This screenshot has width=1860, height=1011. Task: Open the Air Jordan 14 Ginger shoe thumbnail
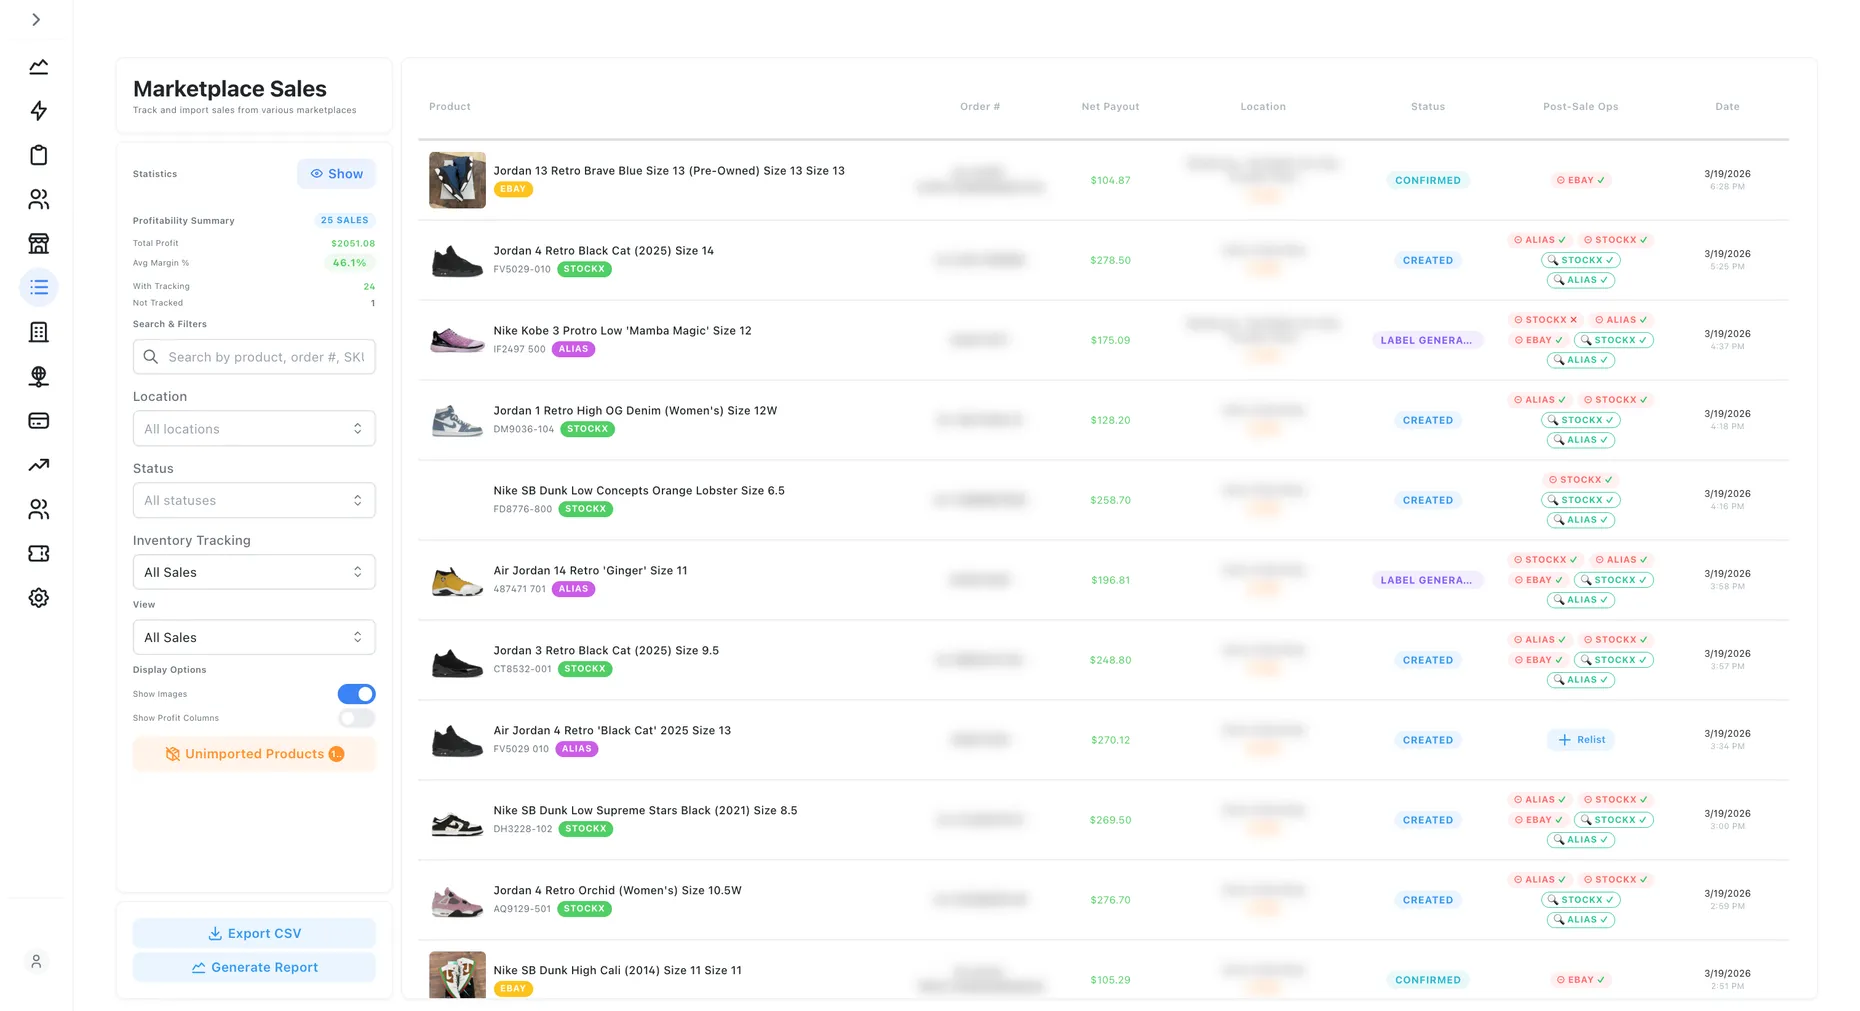457,580
